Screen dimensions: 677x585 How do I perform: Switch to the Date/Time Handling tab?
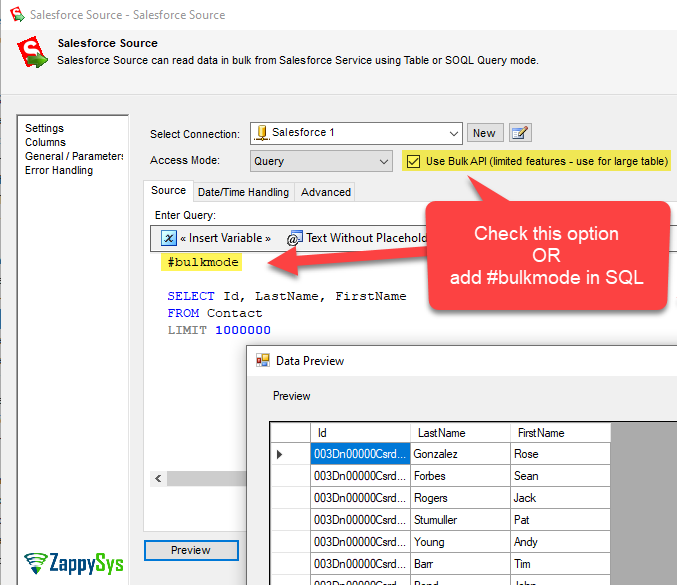pos(243,192)
